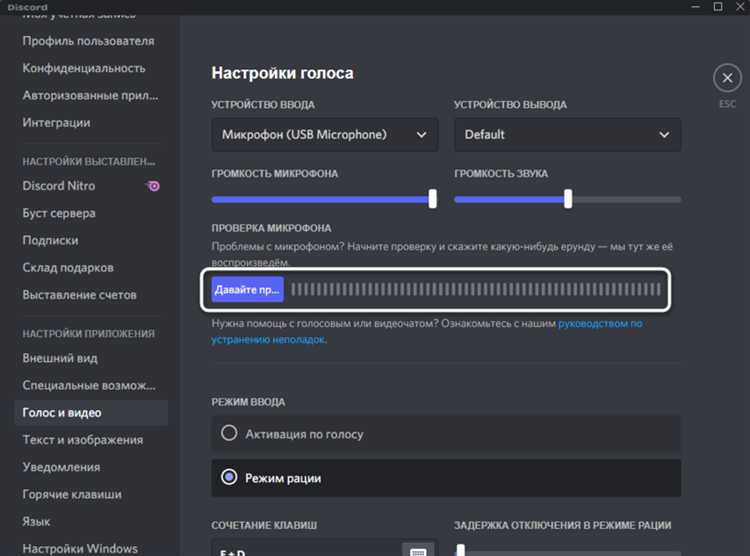Viewport: 750px width, 556px height.
Task: Open 'Профиль пользователя' settings section
Action: click(88, 41)
